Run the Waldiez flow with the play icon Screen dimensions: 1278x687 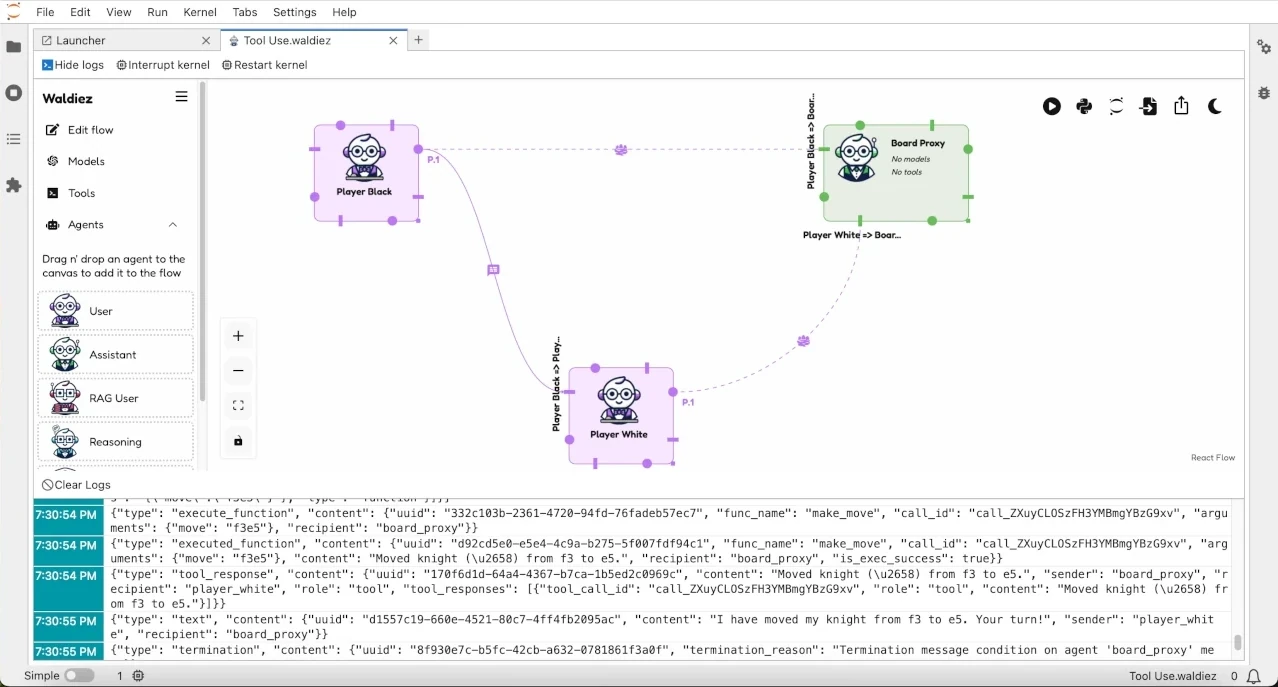pos(1052,106)
